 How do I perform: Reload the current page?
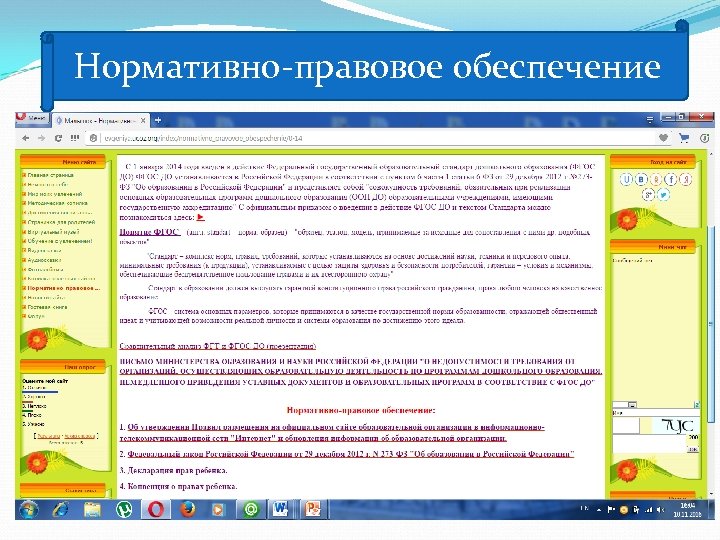click(58, 138)
